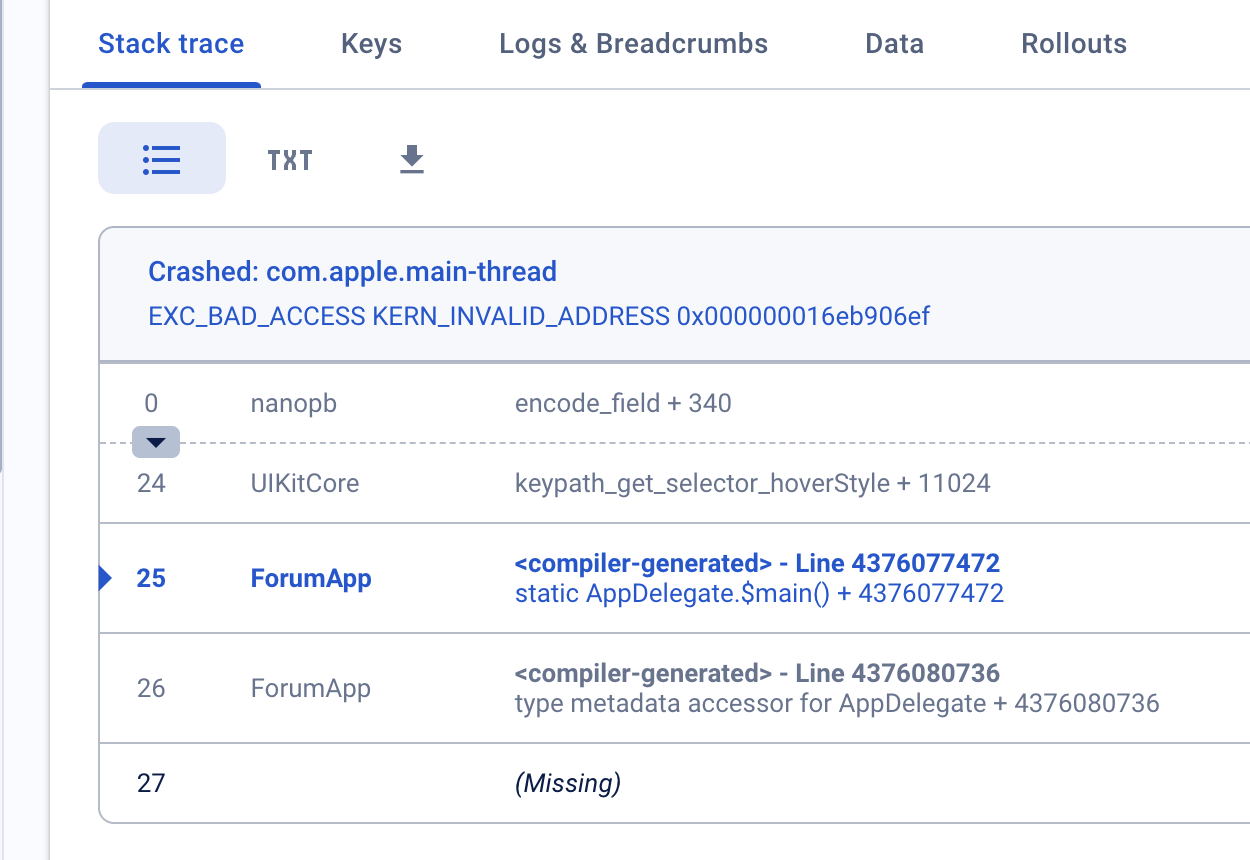The height and width of the screenshot is (860, 1250).
Task: Click encode_field + 340 text
Action: tap(623, 404)
